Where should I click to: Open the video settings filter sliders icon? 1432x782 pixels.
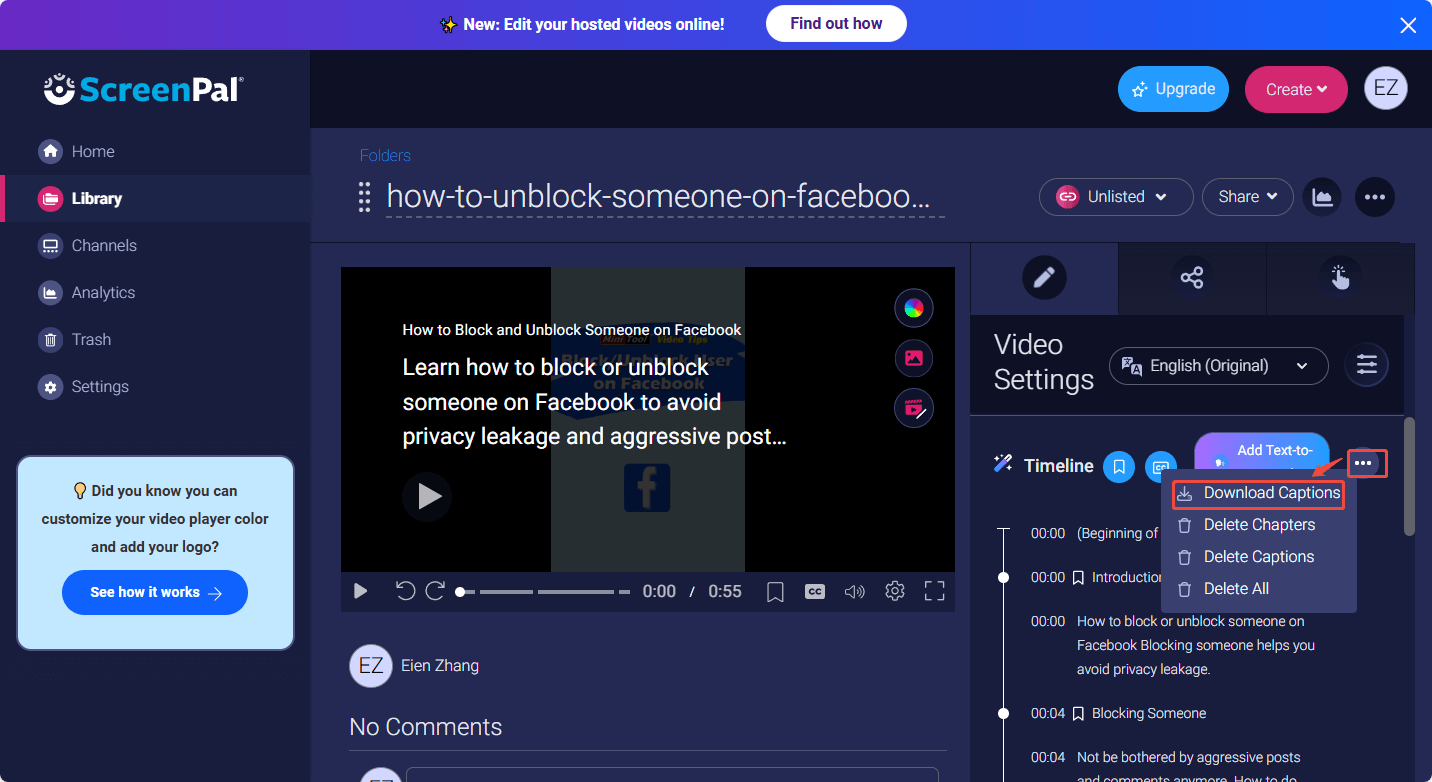point(1366,365)
